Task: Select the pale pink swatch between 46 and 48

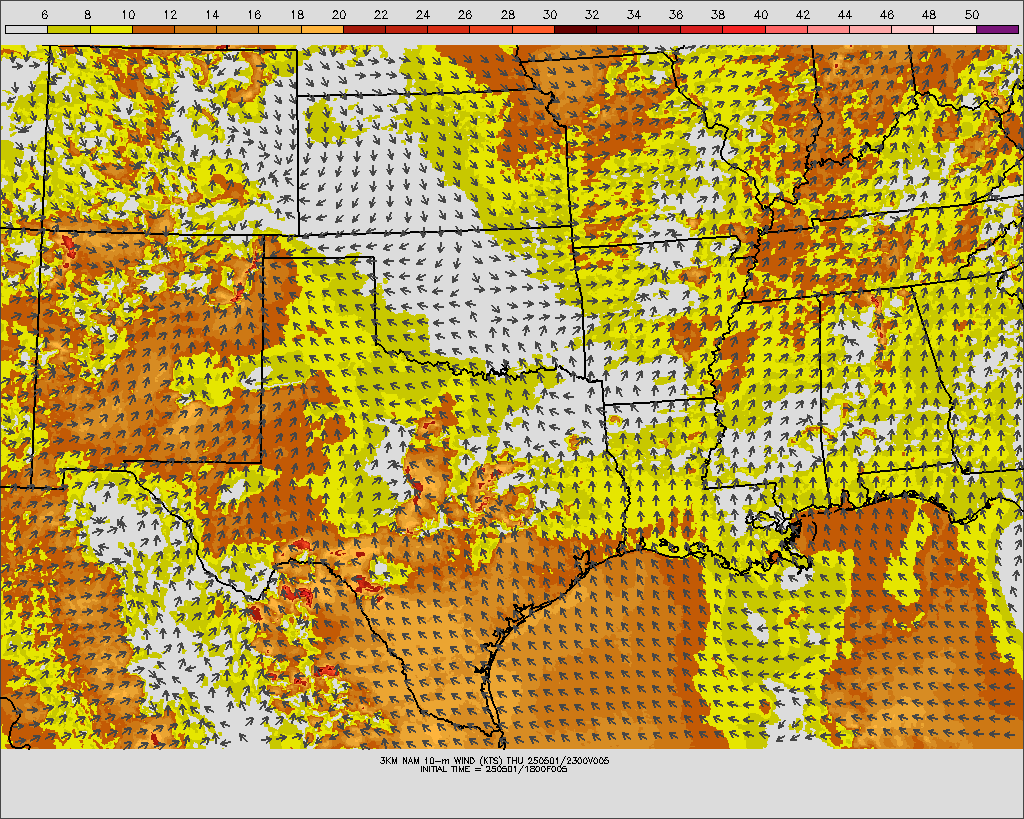Action: coord(912,29)
